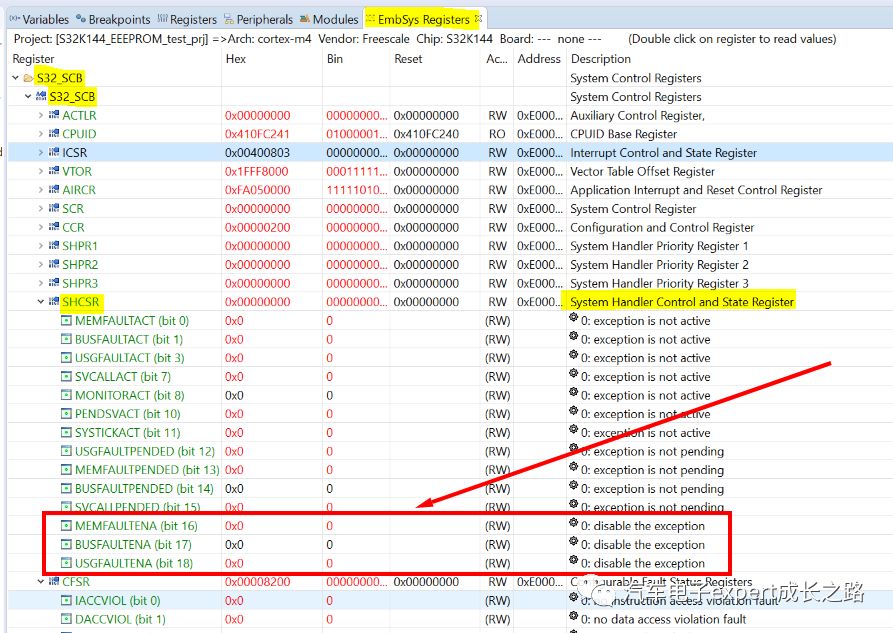Click the SCR register icon

point(54,208)
